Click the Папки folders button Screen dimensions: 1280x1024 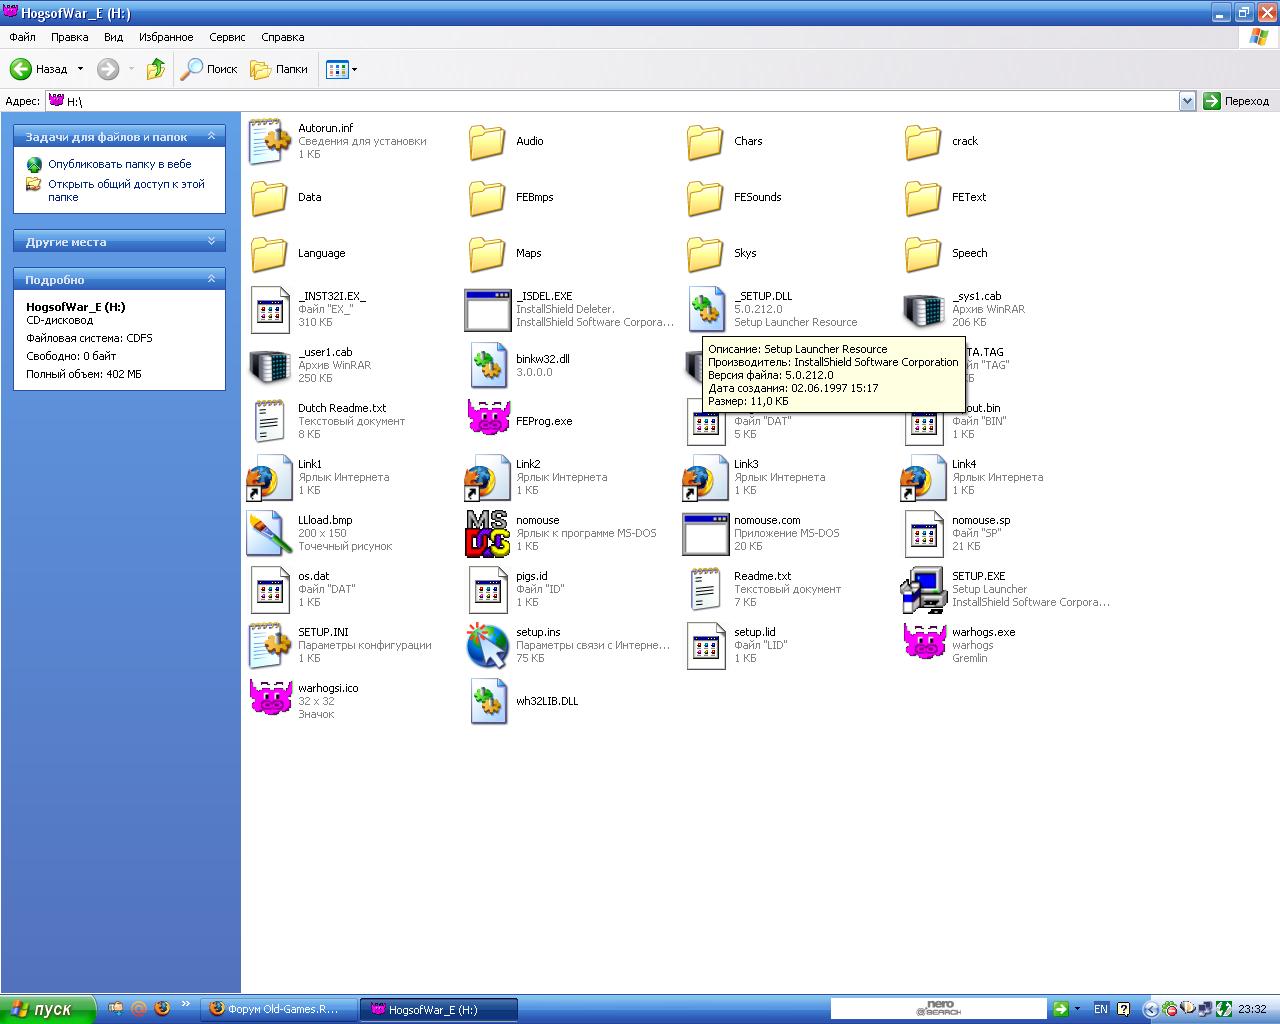279,69
